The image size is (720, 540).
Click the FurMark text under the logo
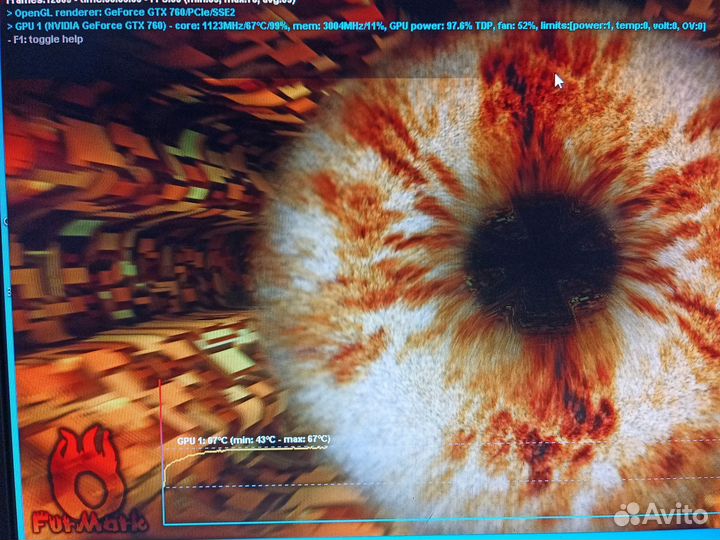88,521
